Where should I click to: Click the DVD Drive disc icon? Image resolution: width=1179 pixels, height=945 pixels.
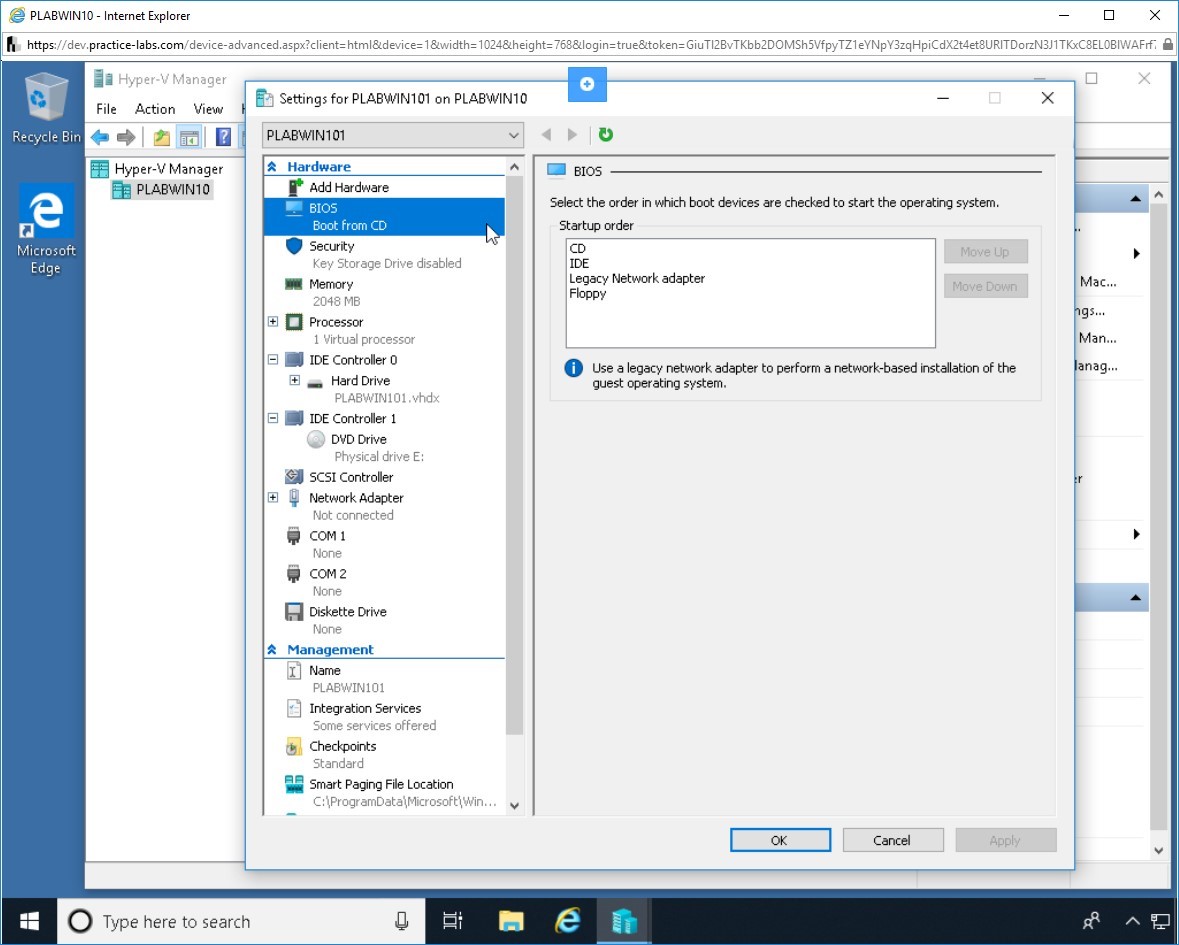[316, 439]
